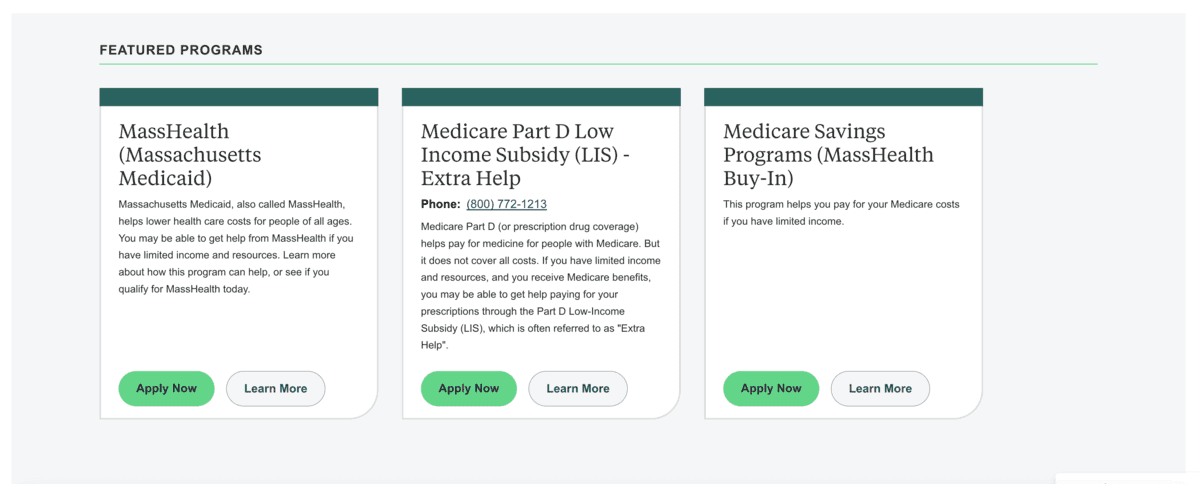Click the dark green bar atop Part D card

(x=540, y=97)
